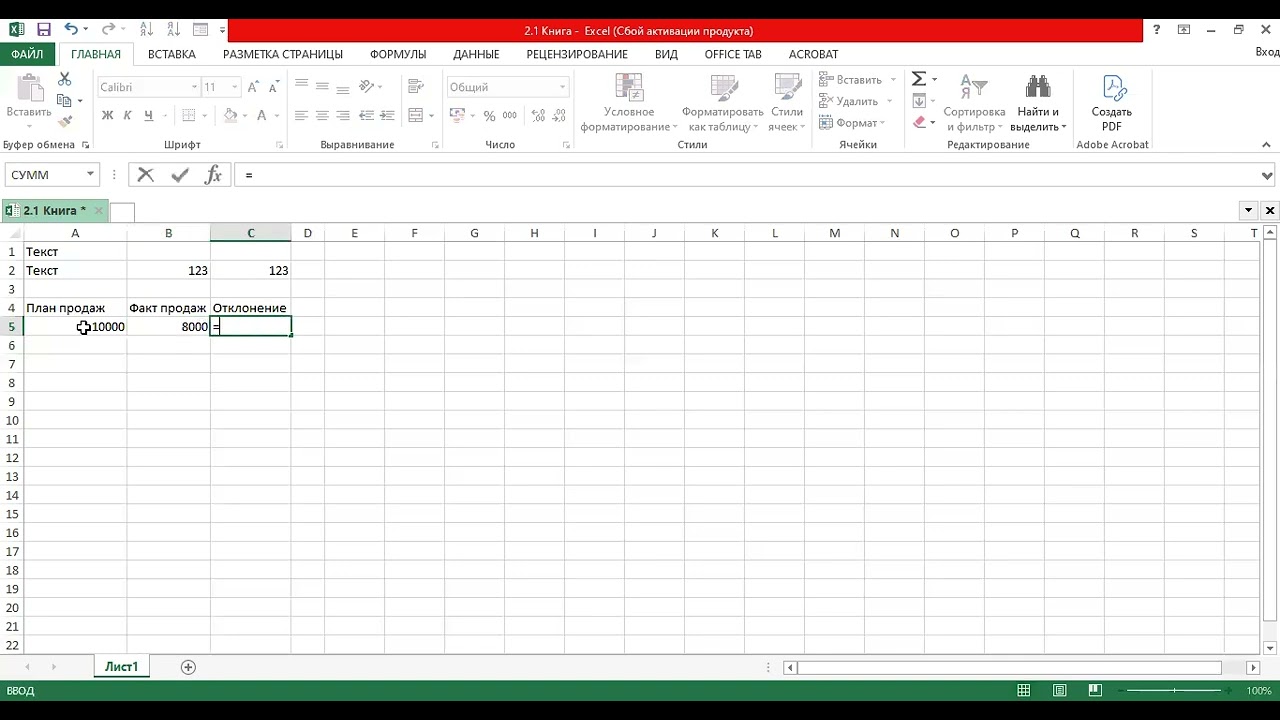1280x720 pixels.
Task: Open Сортировка и фильтр menu
Action: [x=974, y=103]
